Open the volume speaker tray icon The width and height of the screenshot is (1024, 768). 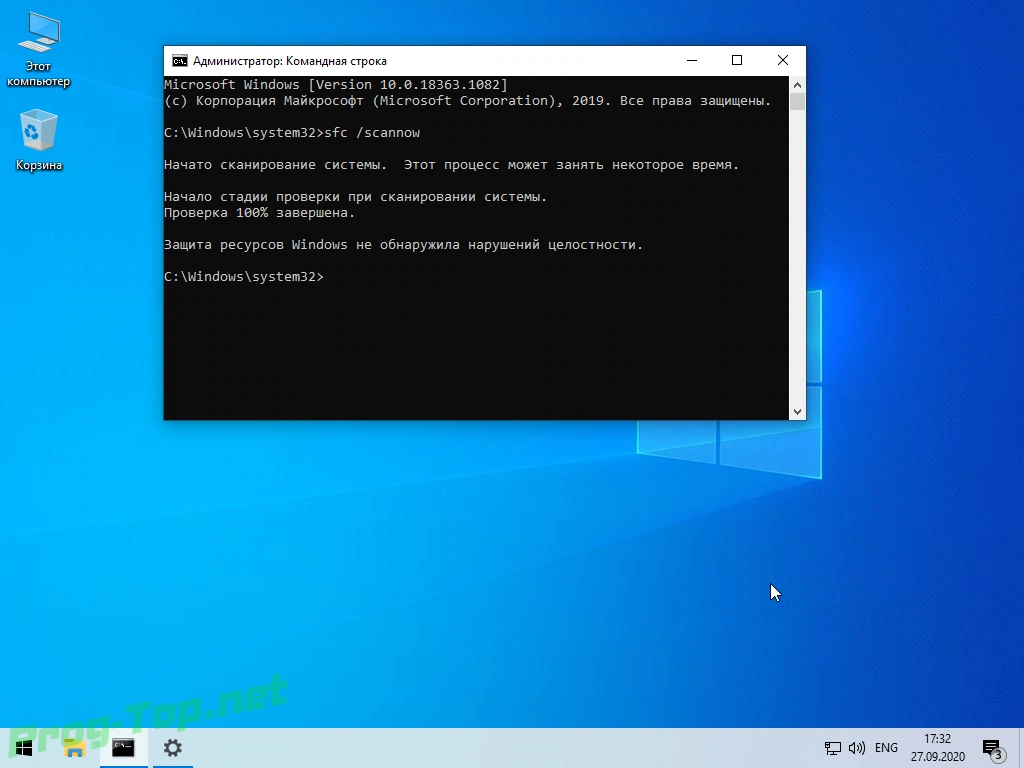click(x=857, y=748)
